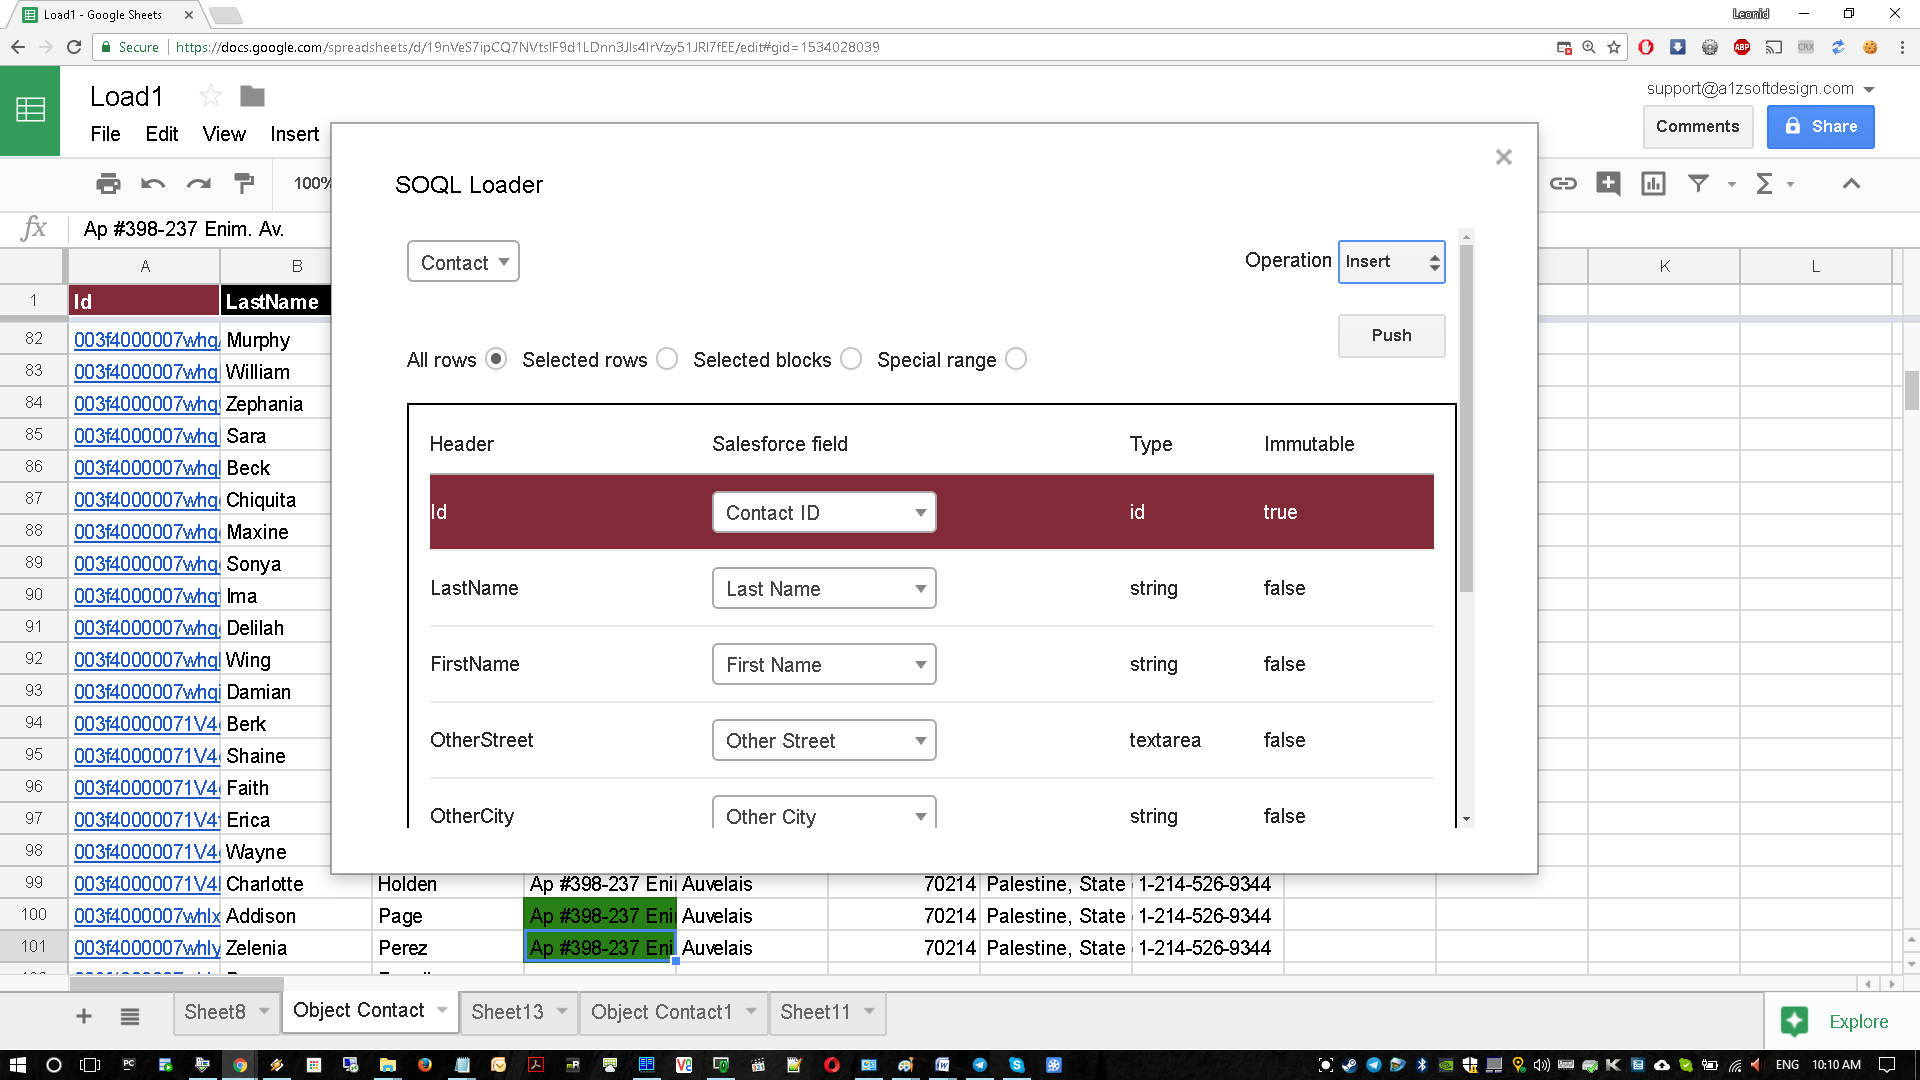Change the Operation from Insert
Image resolution: width=1920 pixels, height=1080 pixels.
[1391, 261]
